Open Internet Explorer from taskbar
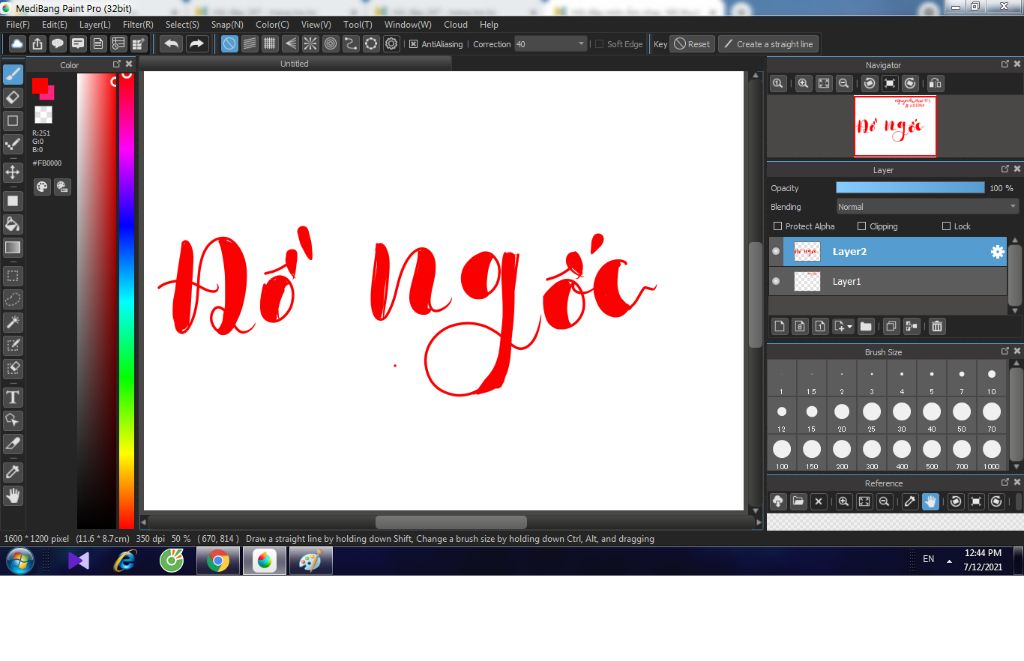The height and width of the screenshot is (661, 1024). [x=125, y=561]
